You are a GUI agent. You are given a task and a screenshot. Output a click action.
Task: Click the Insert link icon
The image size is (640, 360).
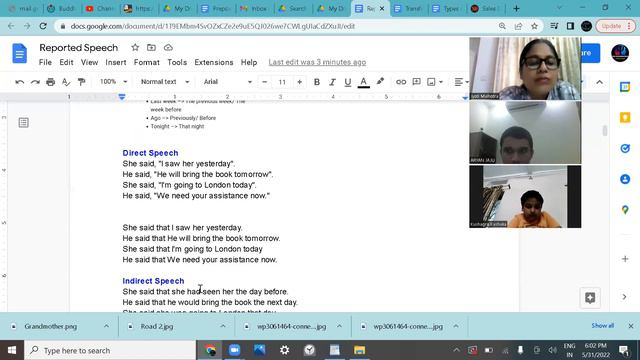tap(401, 82)
